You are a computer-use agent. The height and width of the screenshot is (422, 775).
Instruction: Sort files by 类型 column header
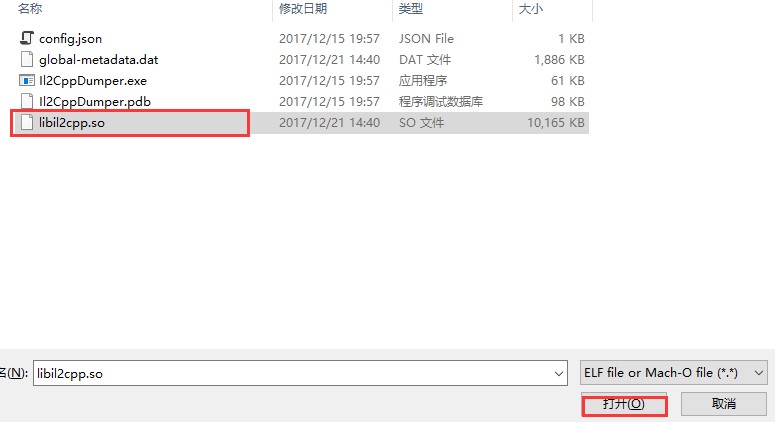(x=411, y=8)
